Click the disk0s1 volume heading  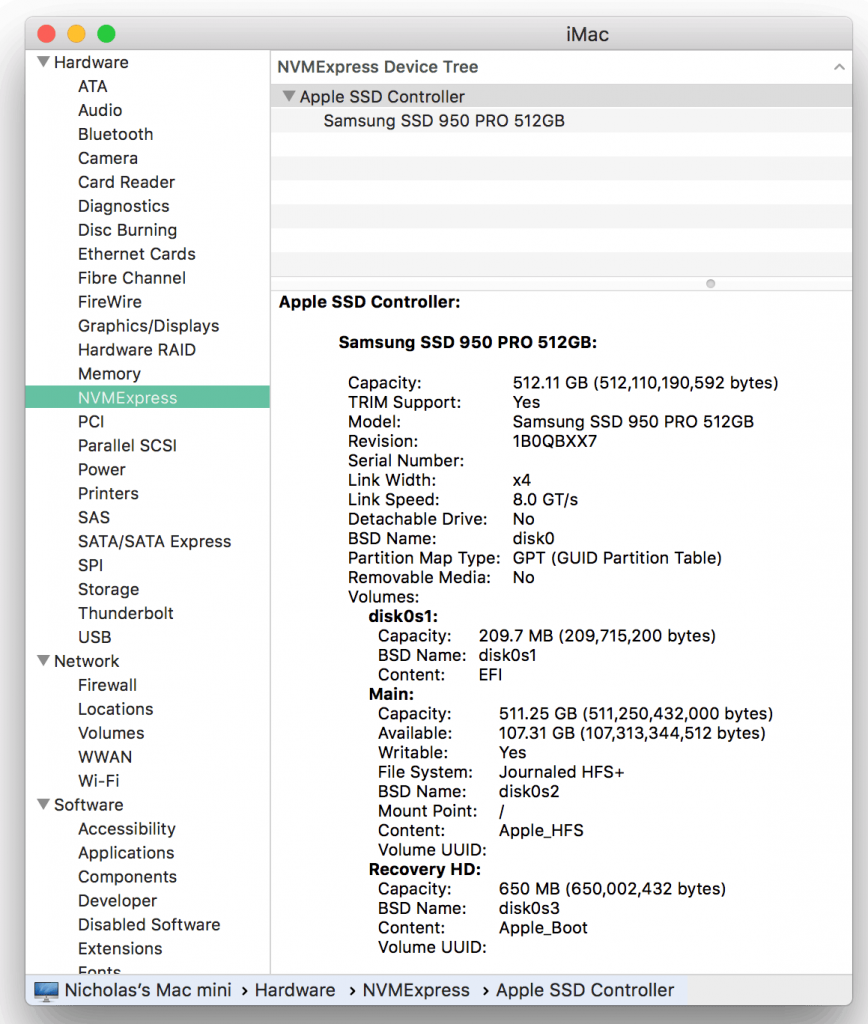pos(403,616)
